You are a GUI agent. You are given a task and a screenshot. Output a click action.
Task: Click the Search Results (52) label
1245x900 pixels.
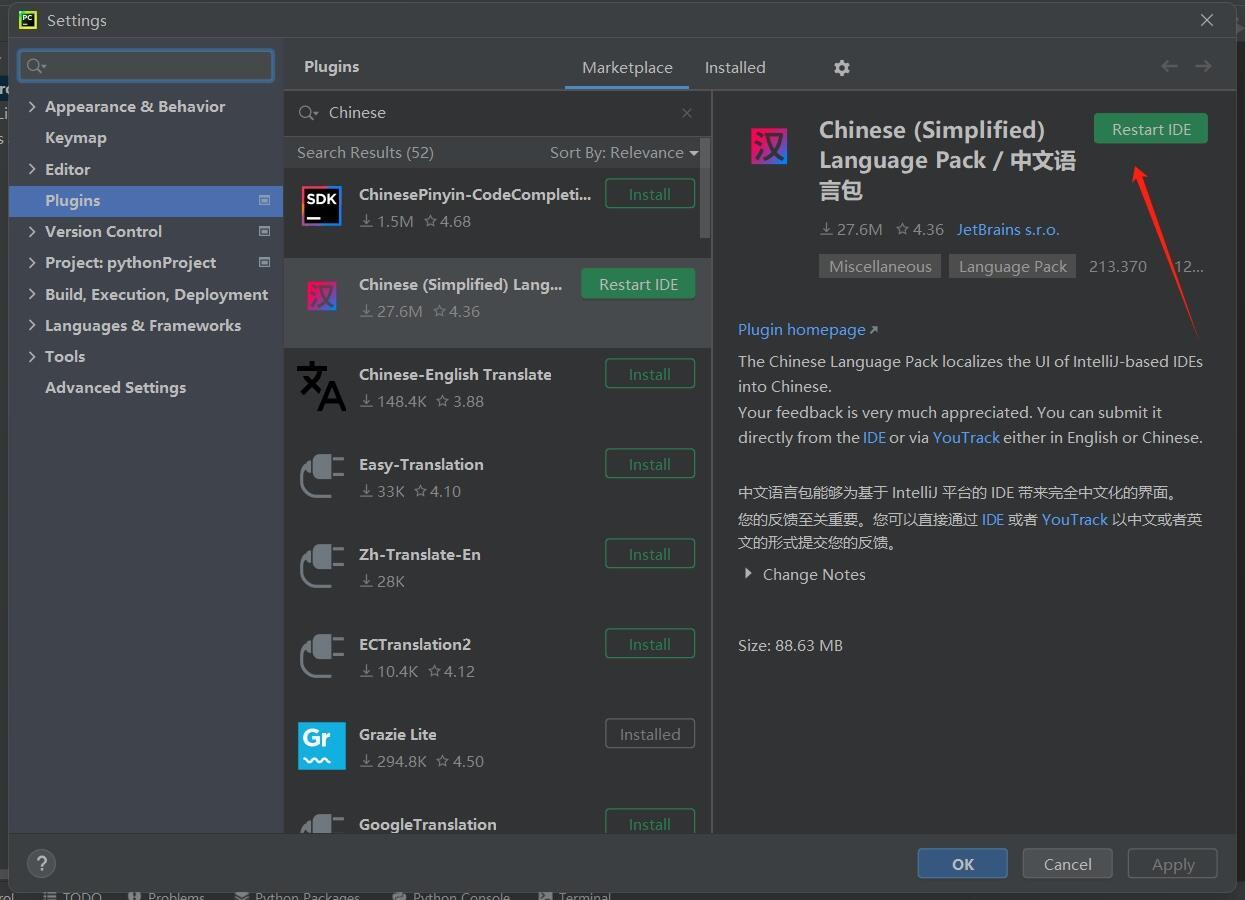point(365,153)
